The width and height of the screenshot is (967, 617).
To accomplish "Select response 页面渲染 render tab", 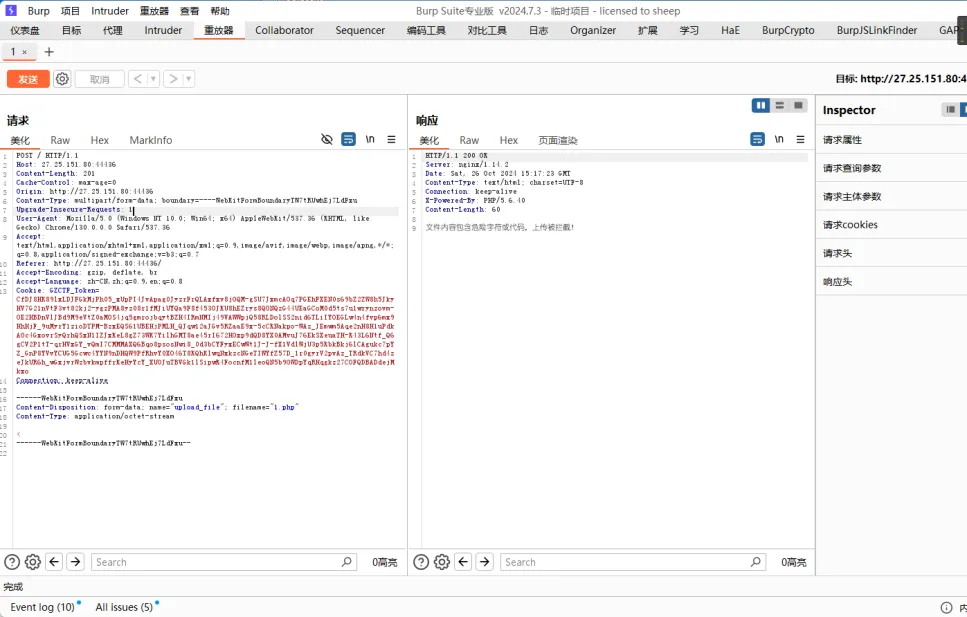I will (x=558, y=141).
